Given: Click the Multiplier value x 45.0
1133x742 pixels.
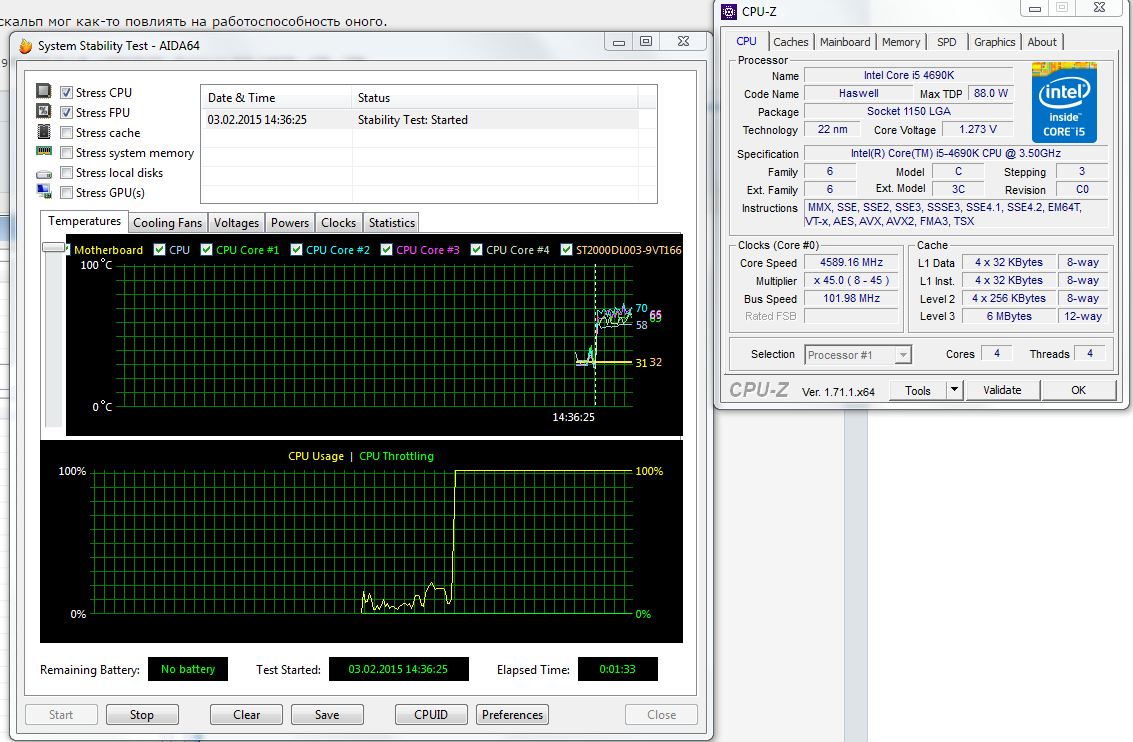Looking at the screenshot, I should (x=851, y=280).
